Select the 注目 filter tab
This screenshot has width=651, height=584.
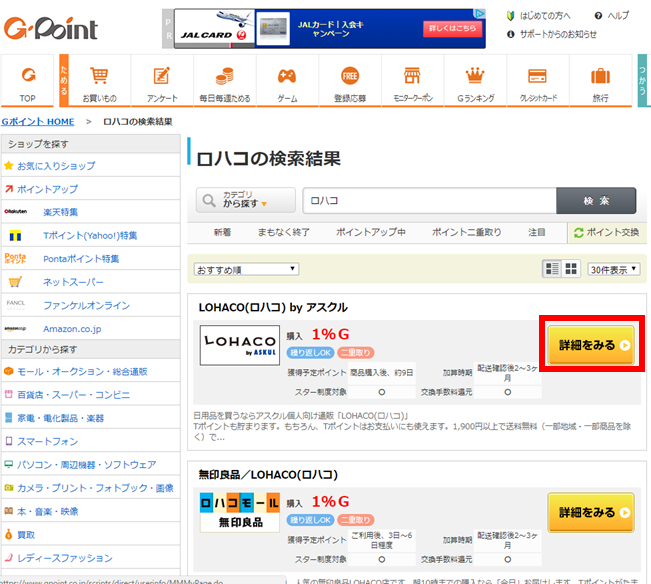click(536, 232)
